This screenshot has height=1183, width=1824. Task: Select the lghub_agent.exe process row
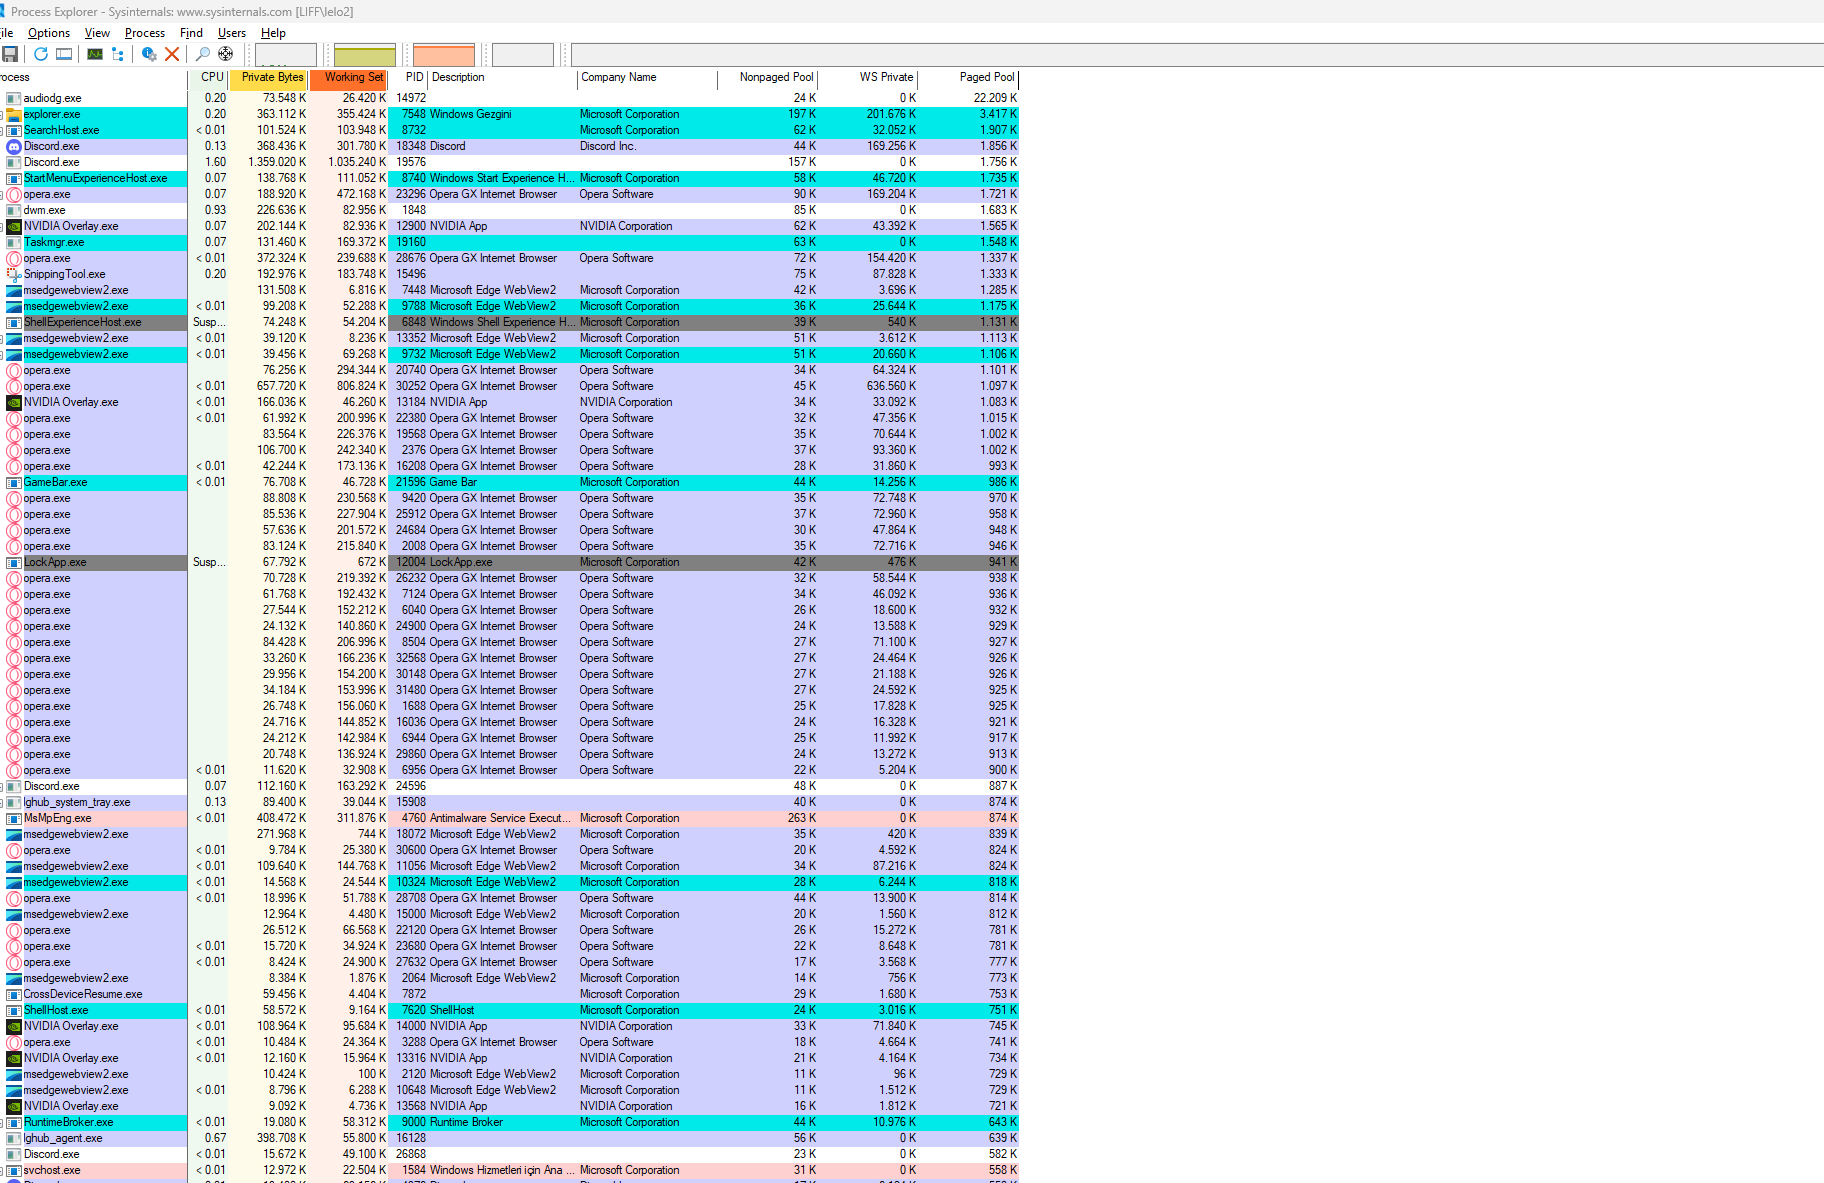point(509,1138)
